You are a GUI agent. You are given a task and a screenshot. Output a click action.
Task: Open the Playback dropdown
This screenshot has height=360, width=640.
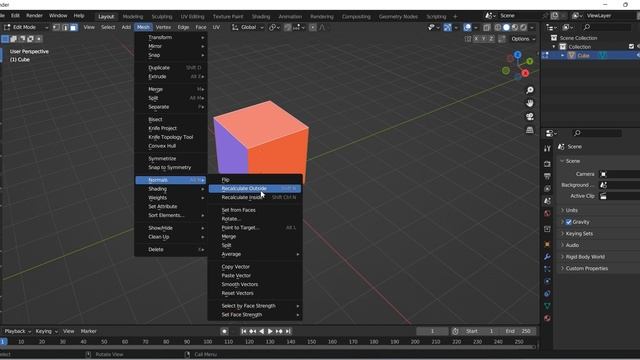click(18, 331)
